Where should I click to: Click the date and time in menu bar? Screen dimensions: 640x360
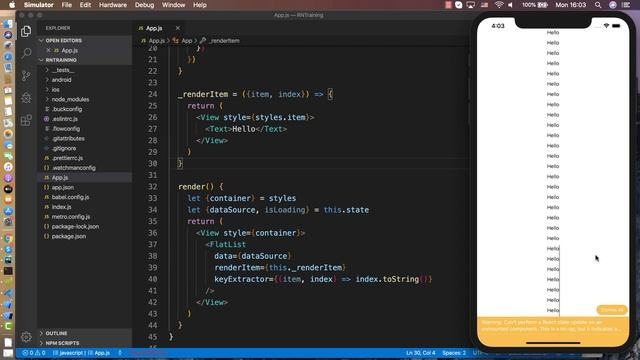click(570, 5)
